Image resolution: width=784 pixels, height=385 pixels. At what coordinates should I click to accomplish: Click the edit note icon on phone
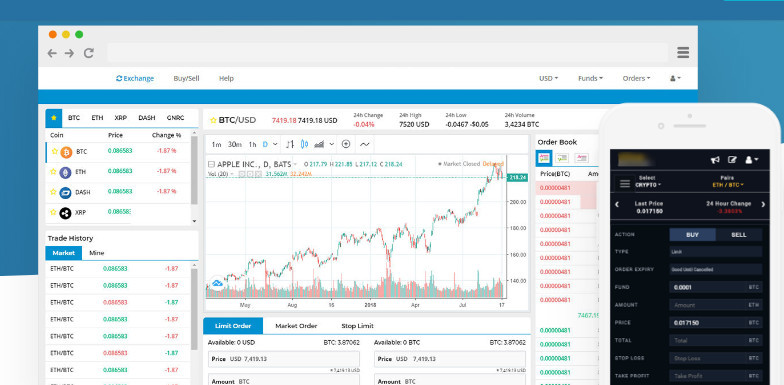click(732, 160)
